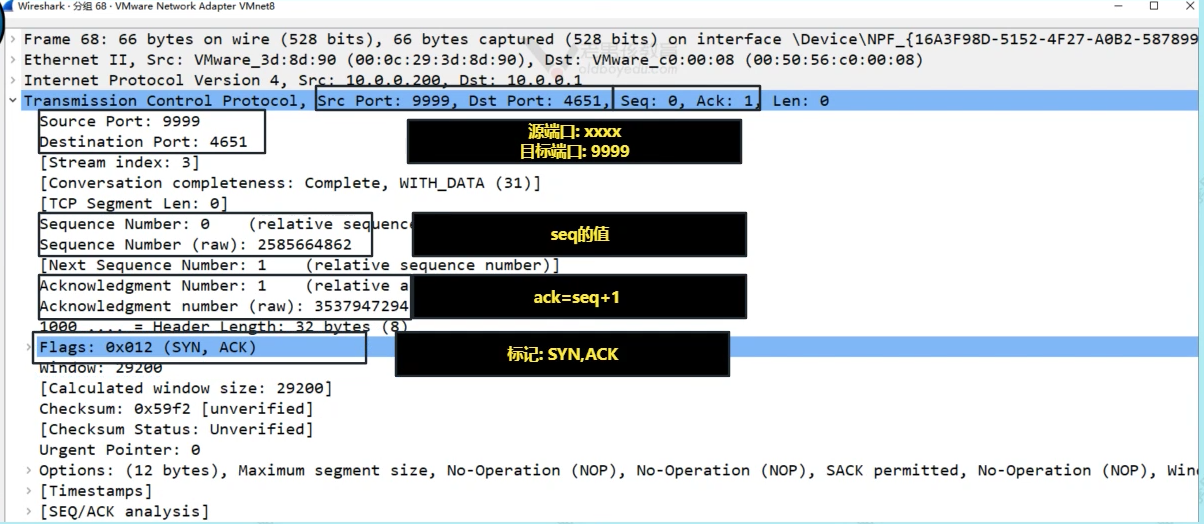This screenshot has width=1204, height=524.
Task: Maximize the Wireshark packet window
Action: (x=1154, y=6)
